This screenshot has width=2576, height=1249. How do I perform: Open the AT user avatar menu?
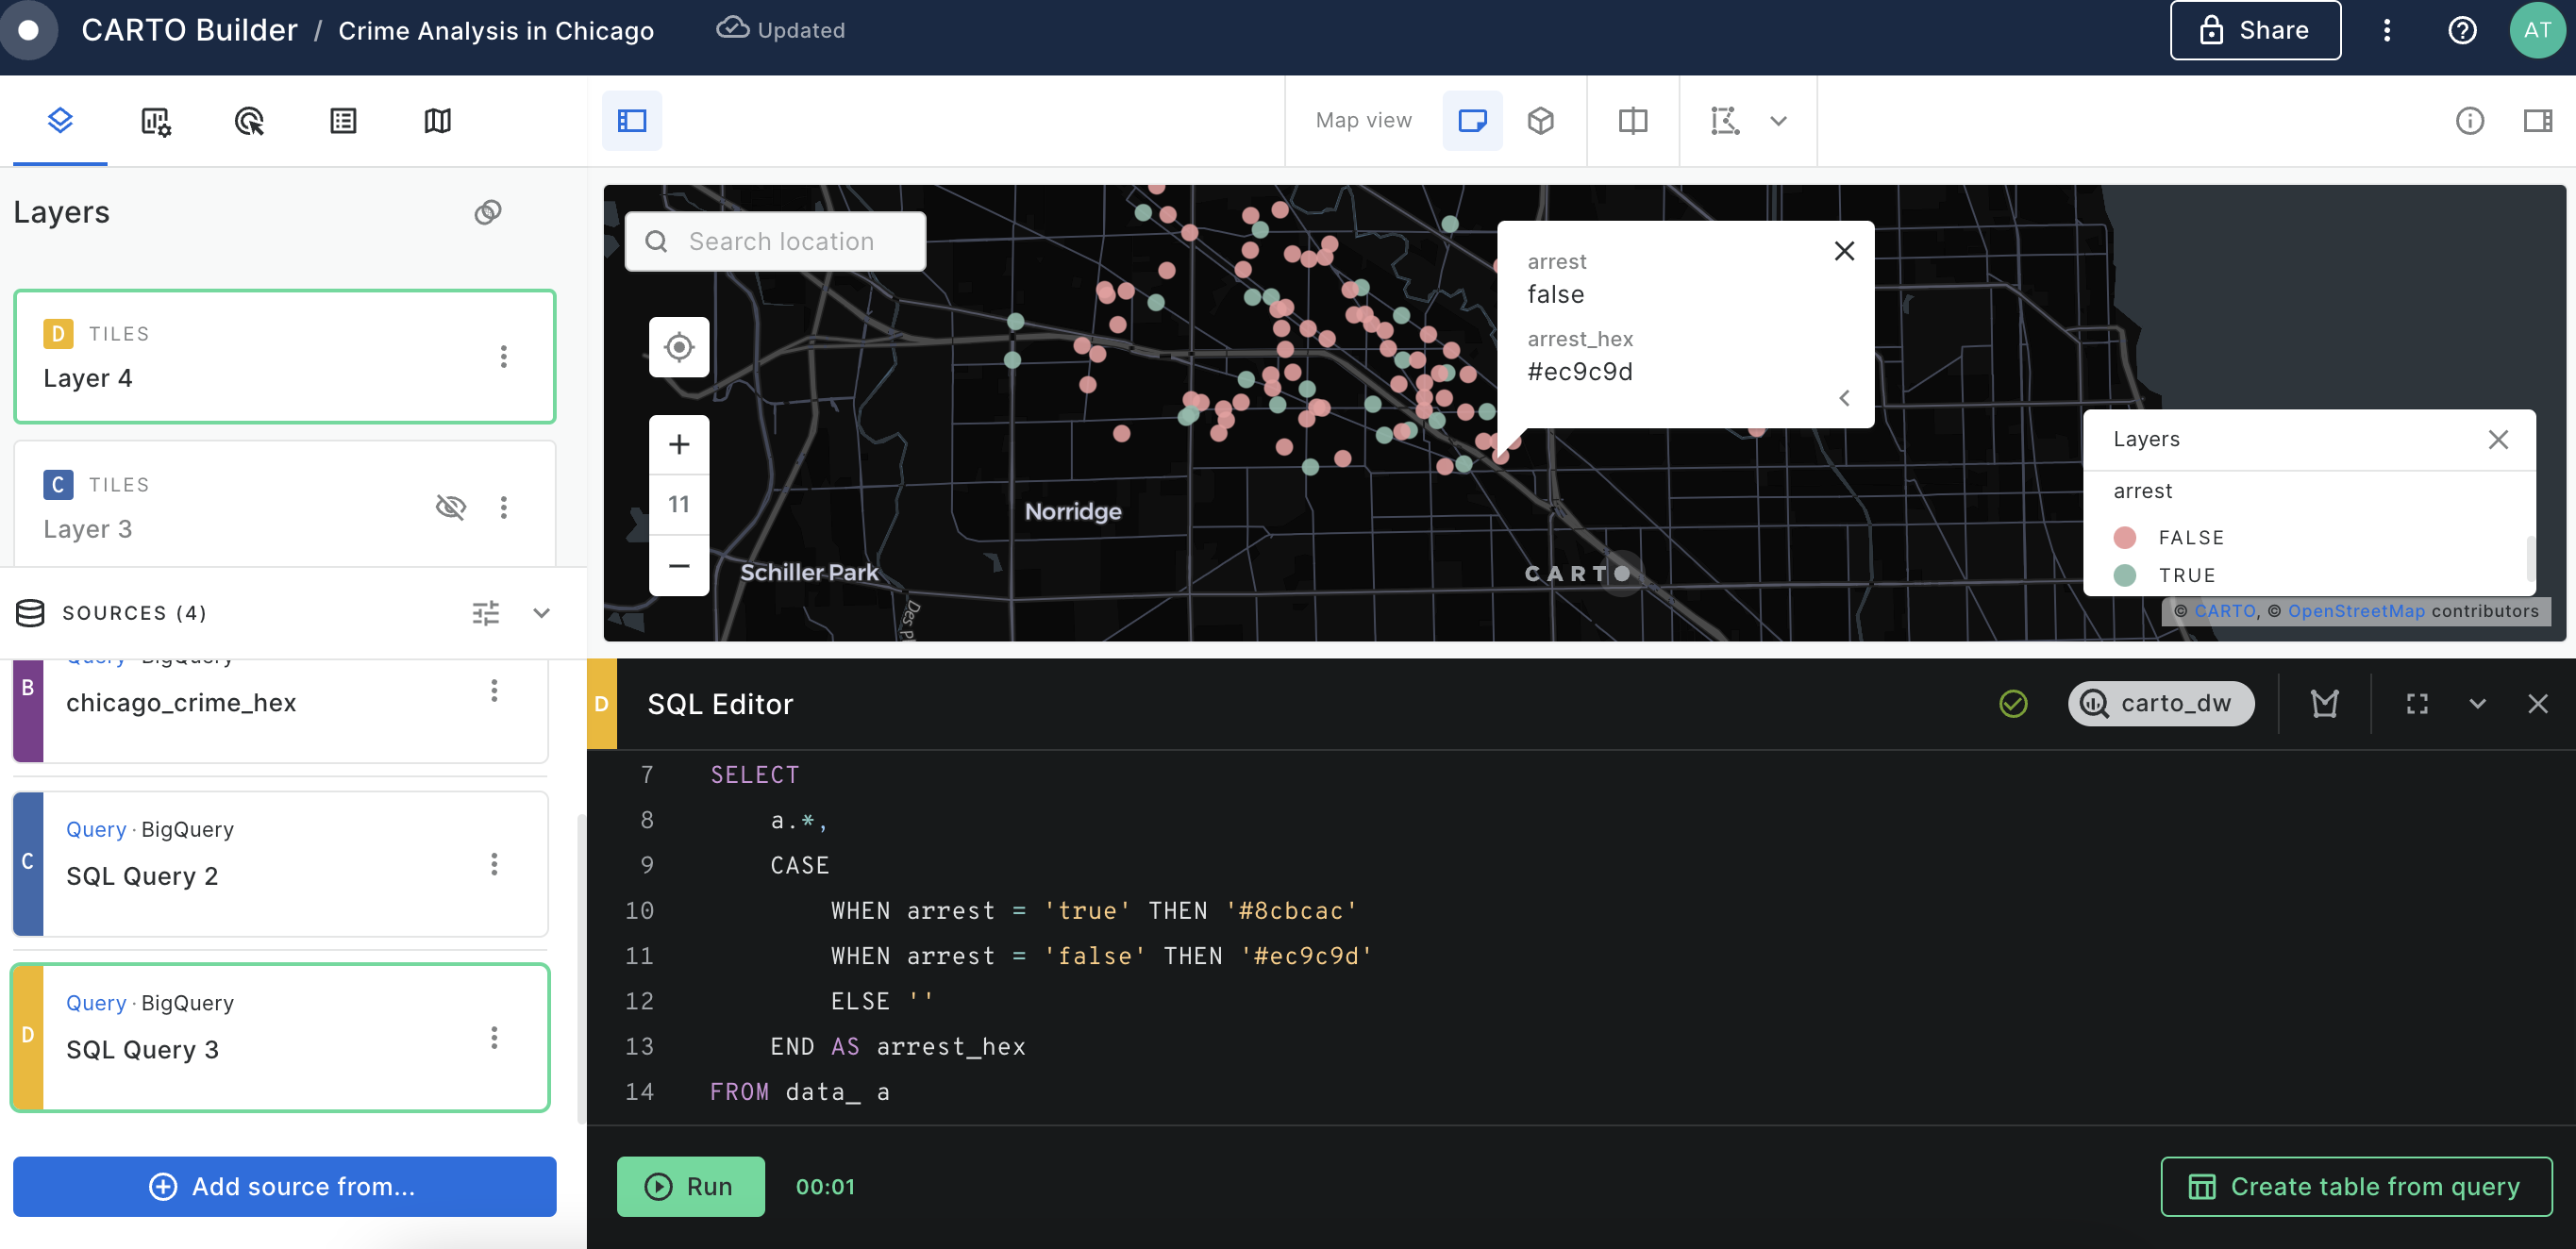tap(2537, 30)
